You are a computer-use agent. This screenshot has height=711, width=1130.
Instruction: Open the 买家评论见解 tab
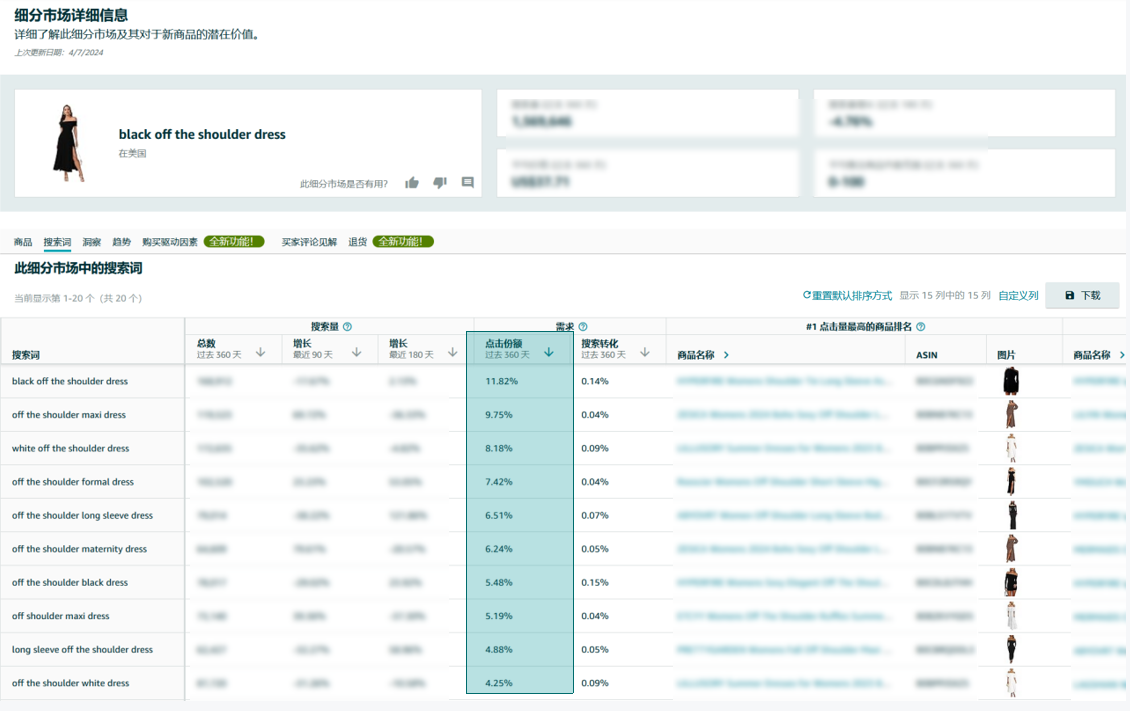pos(309,242)
